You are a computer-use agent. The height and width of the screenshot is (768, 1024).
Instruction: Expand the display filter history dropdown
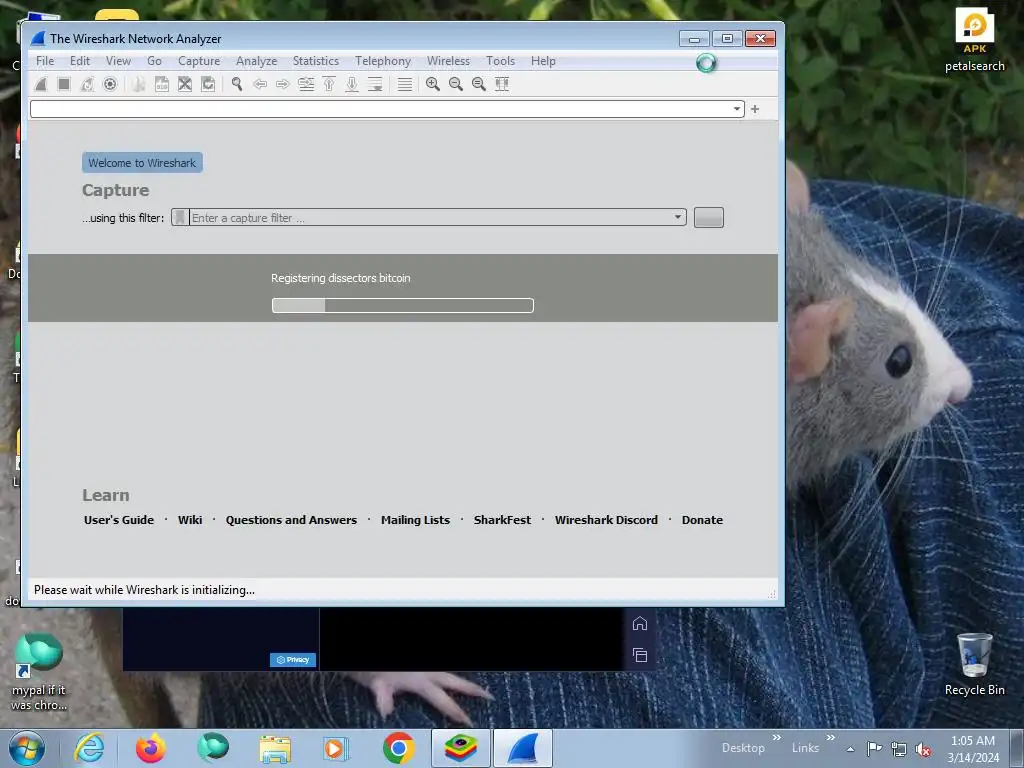click(x=737, y=109)
